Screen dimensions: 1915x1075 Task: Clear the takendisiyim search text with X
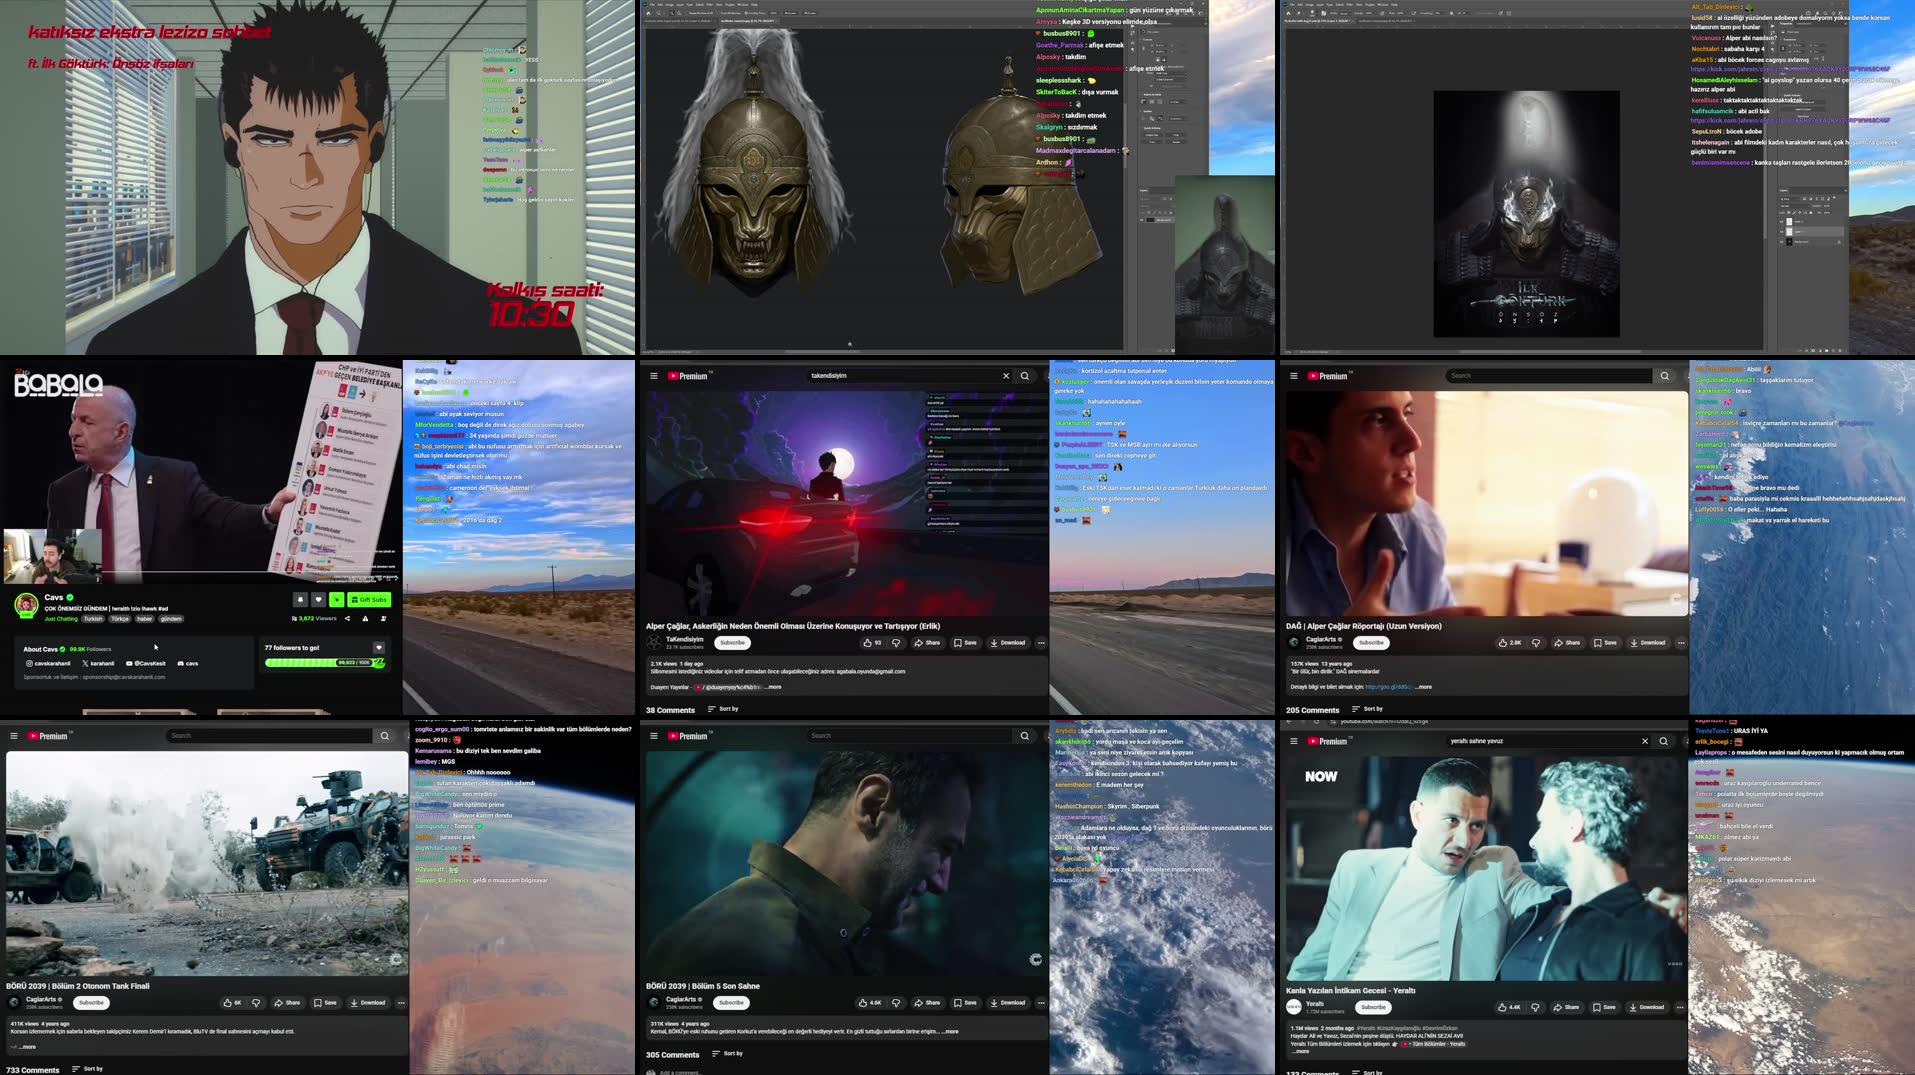coord(1006,376)
